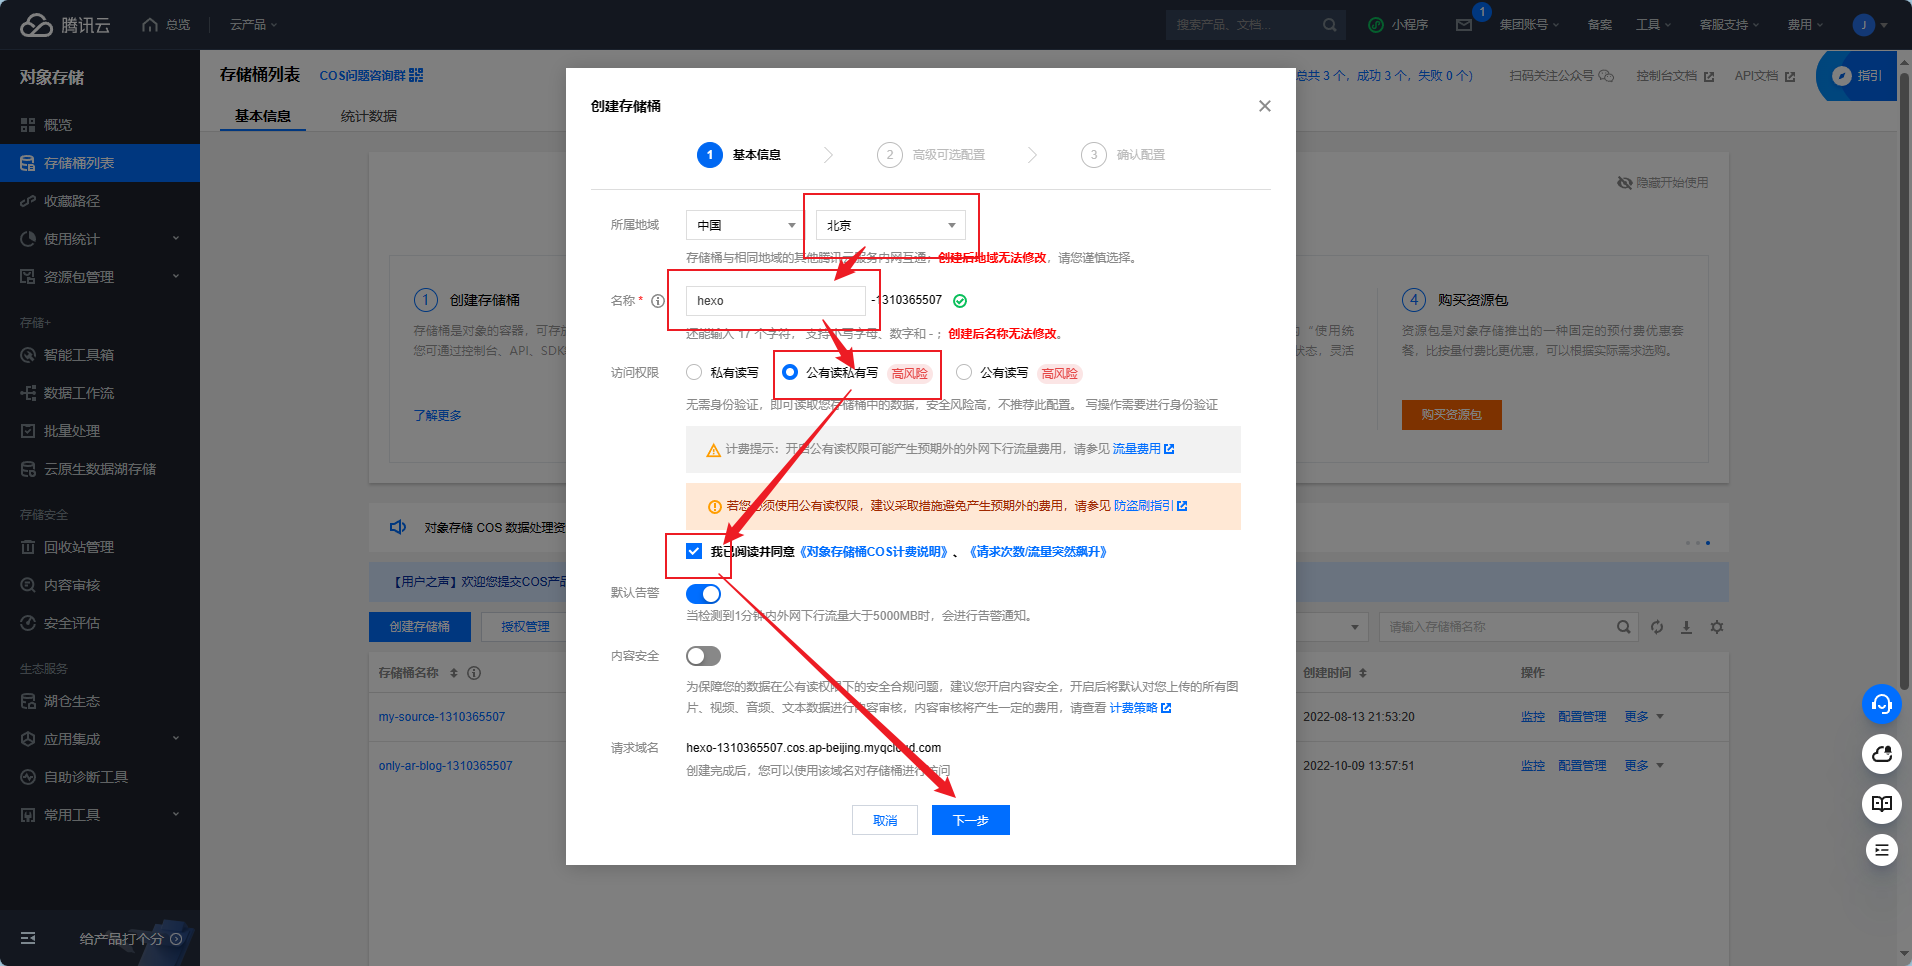Open the country dropdown 中国
This screenshot has height=966, width=1912.
[745, 225]
